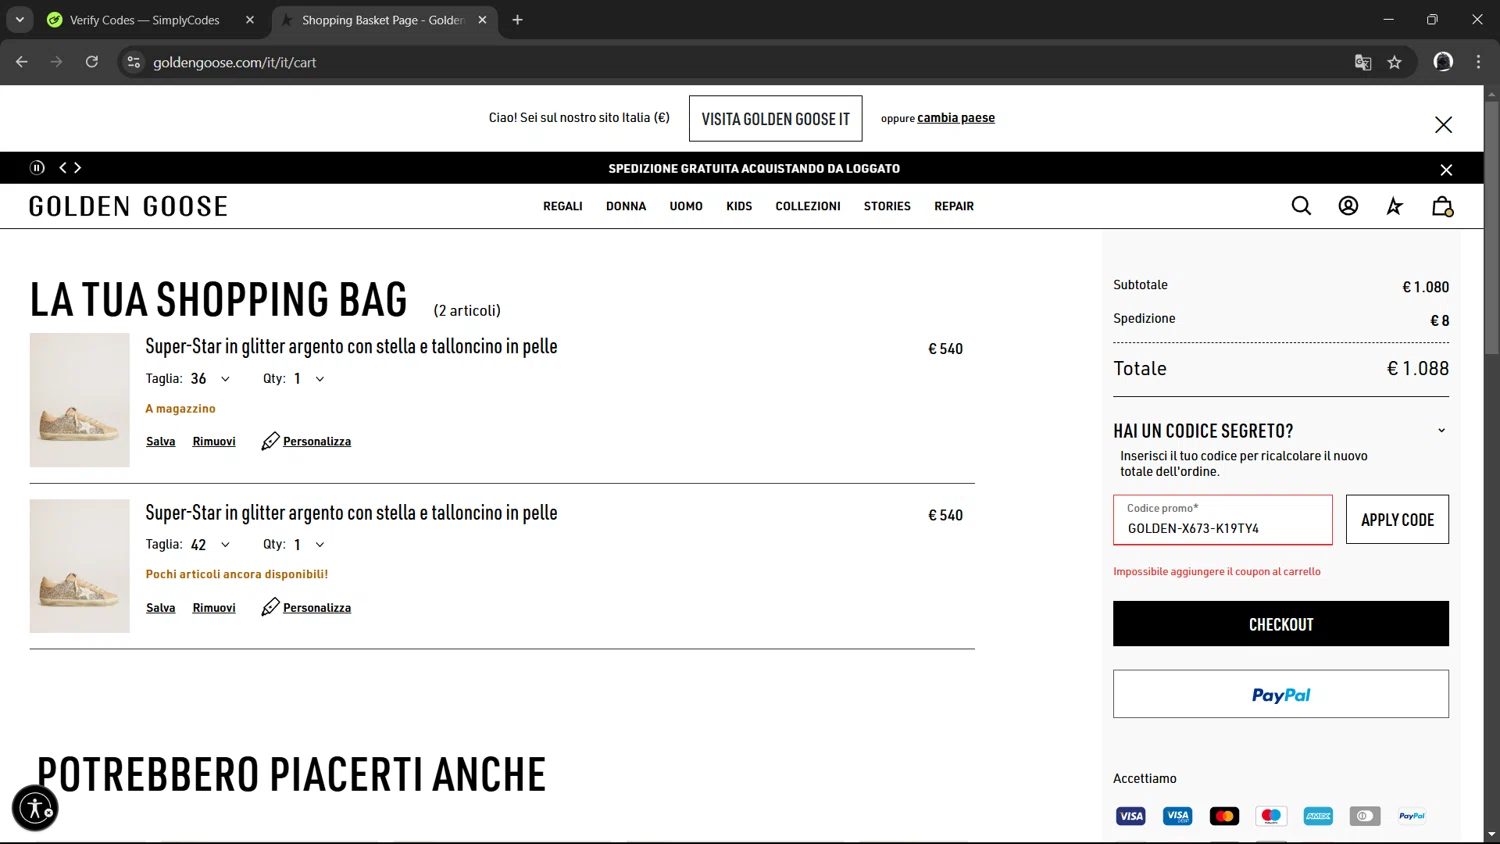Open the KIDS menu

click(739, 206)
